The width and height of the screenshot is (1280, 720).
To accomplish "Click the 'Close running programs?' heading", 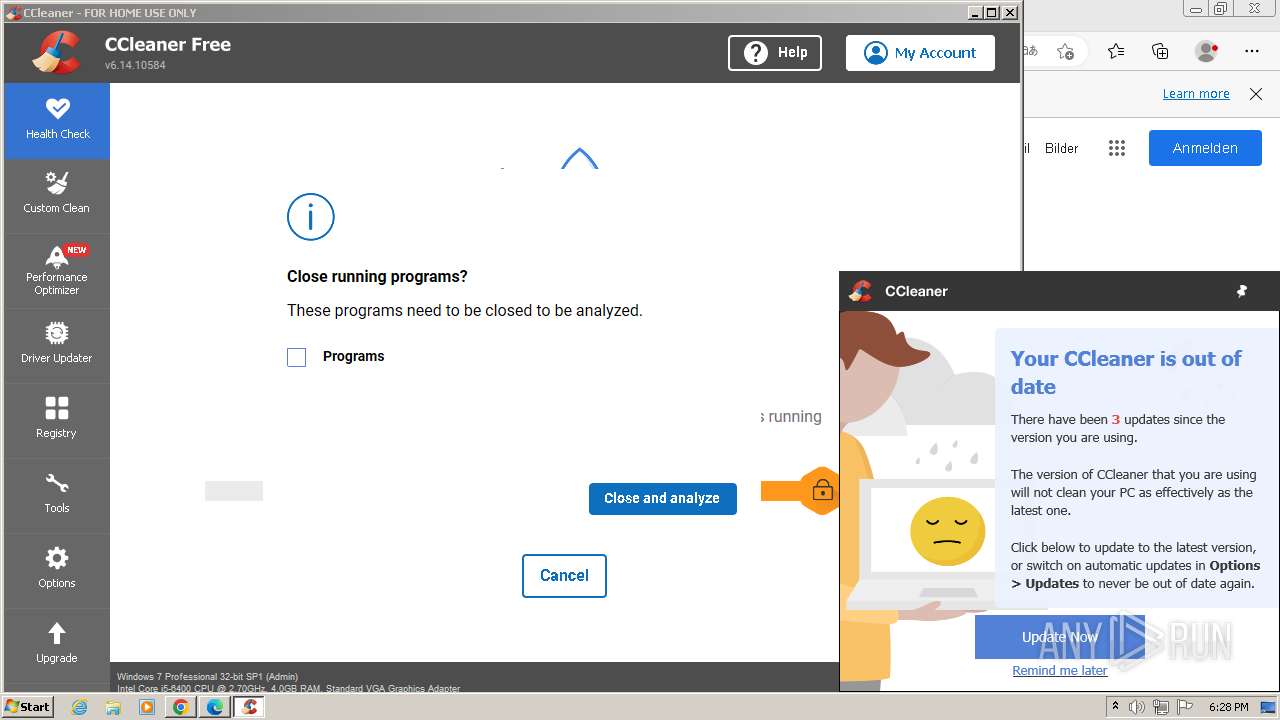I will pos(377,277).
